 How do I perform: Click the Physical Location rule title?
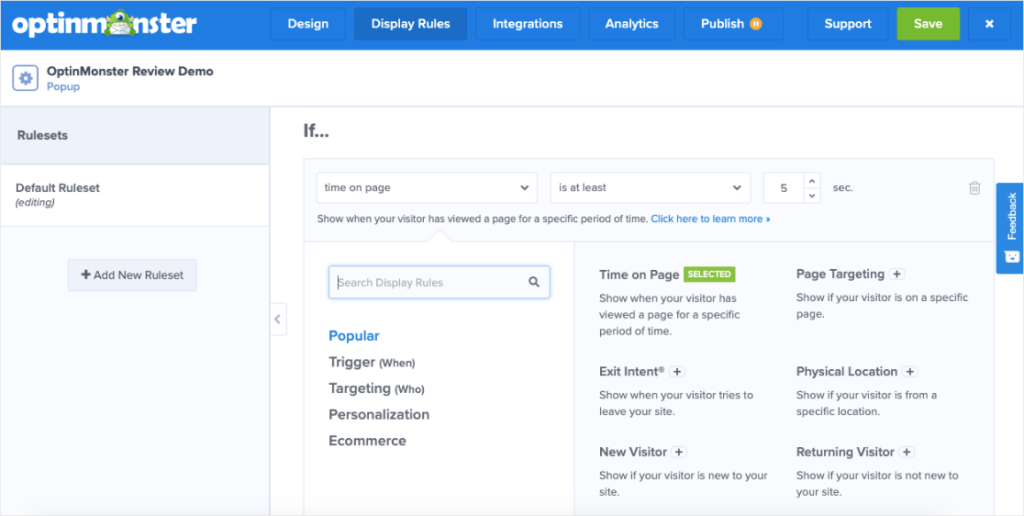847,372
